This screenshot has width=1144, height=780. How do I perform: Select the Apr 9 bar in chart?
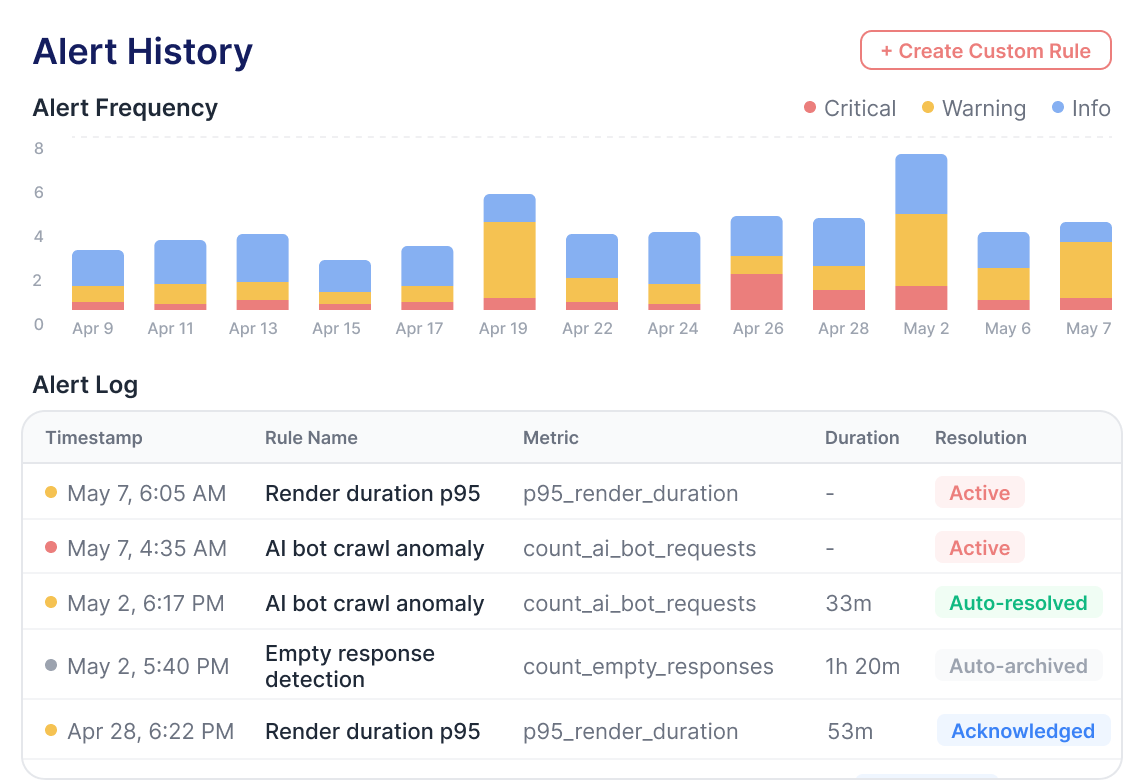pos(98,280)
